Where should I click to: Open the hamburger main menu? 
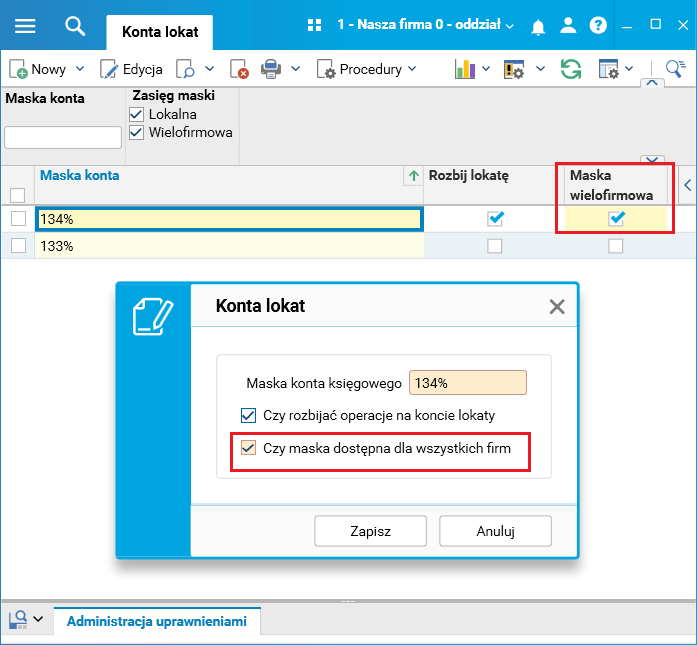pyautogui.click(x=25, y=26)
